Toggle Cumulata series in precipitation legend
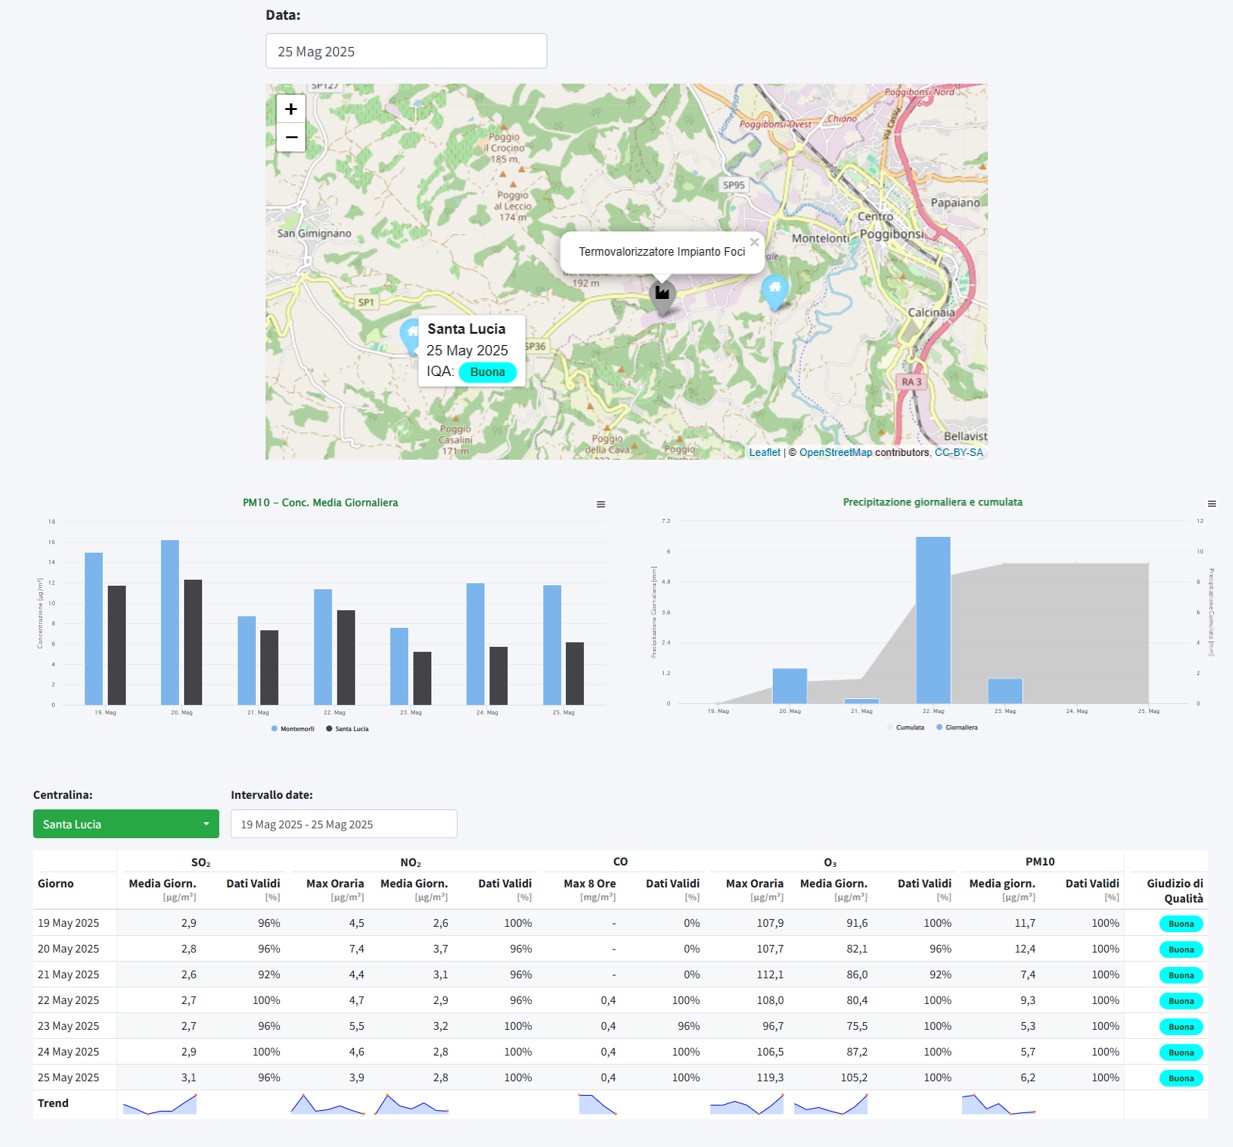The width and height of the screenshot is (1233, 1147). tap(906, 728)
